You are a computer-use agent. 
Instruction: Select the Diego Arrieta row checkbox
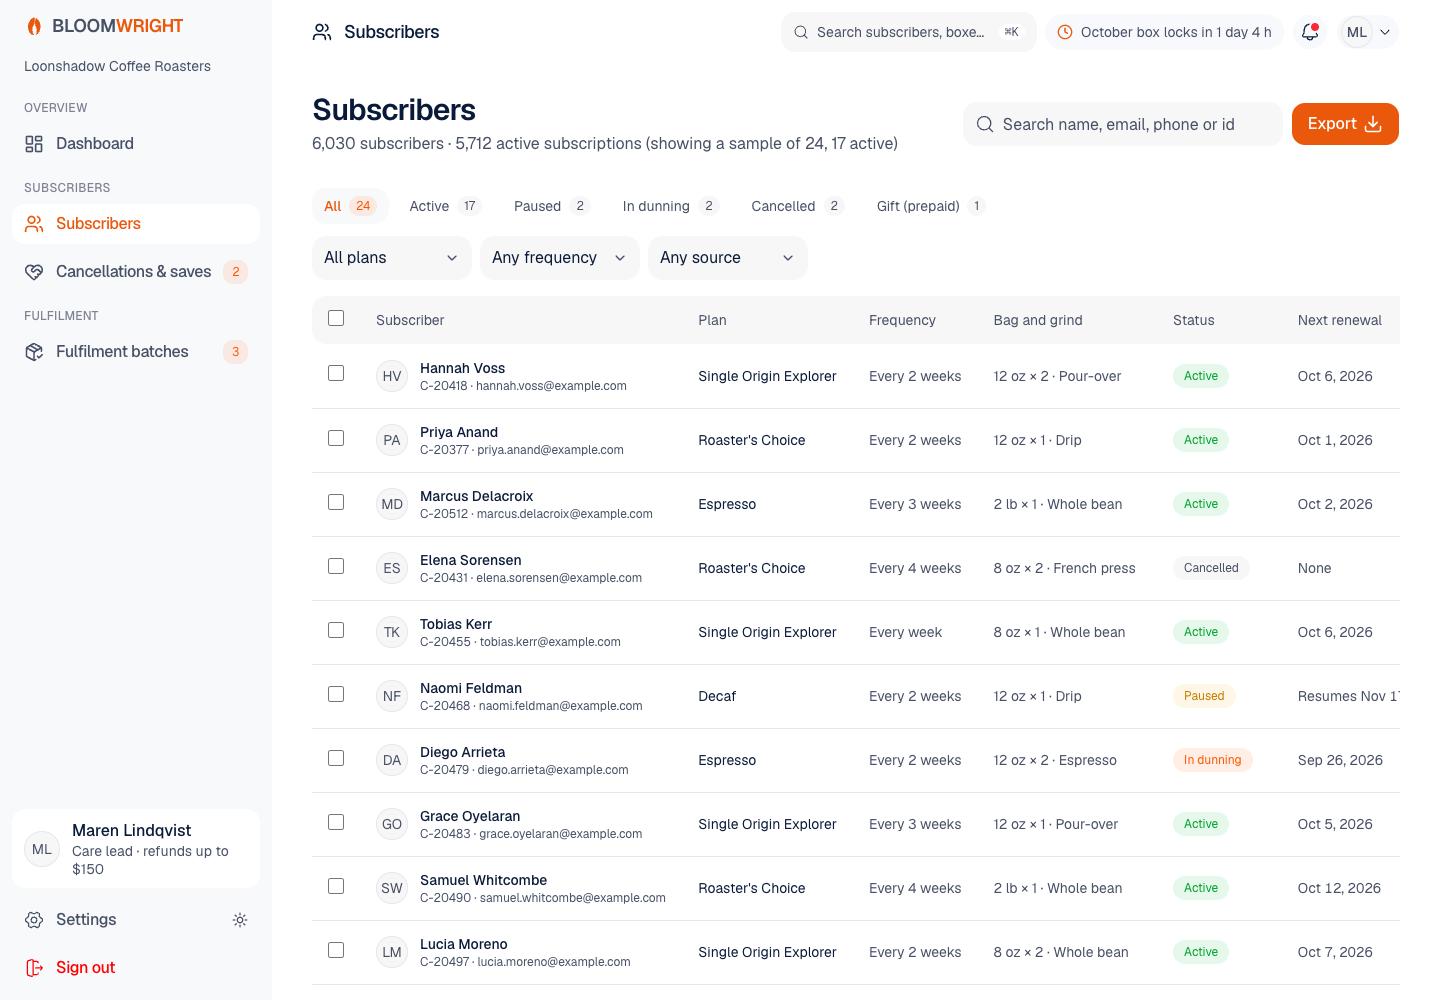[x=336, y=758]
